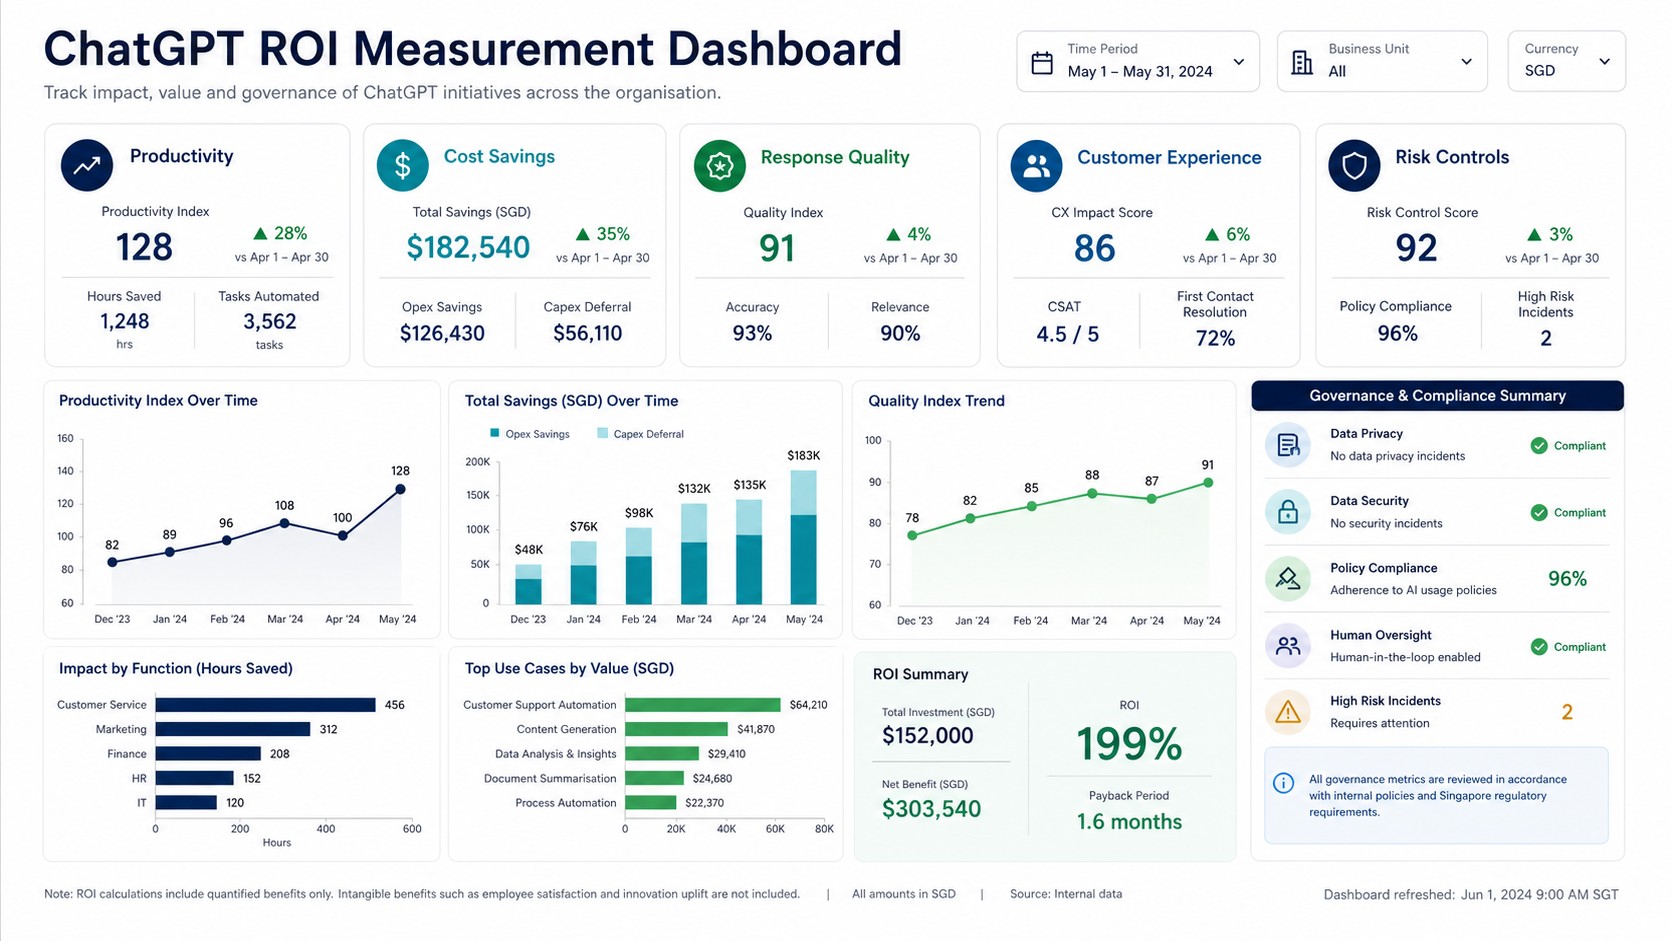
Task: Select the 91 point on quality trend
Action: (x=1208, y=482)
